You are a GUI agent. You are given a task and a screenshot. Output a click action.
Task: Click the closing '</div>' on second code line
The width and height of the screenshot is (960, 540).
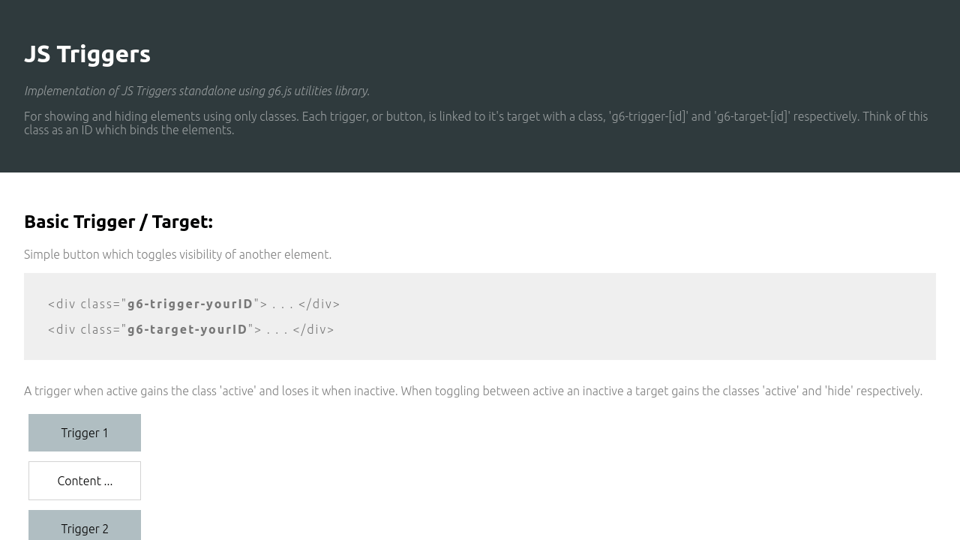click(313, 329)
